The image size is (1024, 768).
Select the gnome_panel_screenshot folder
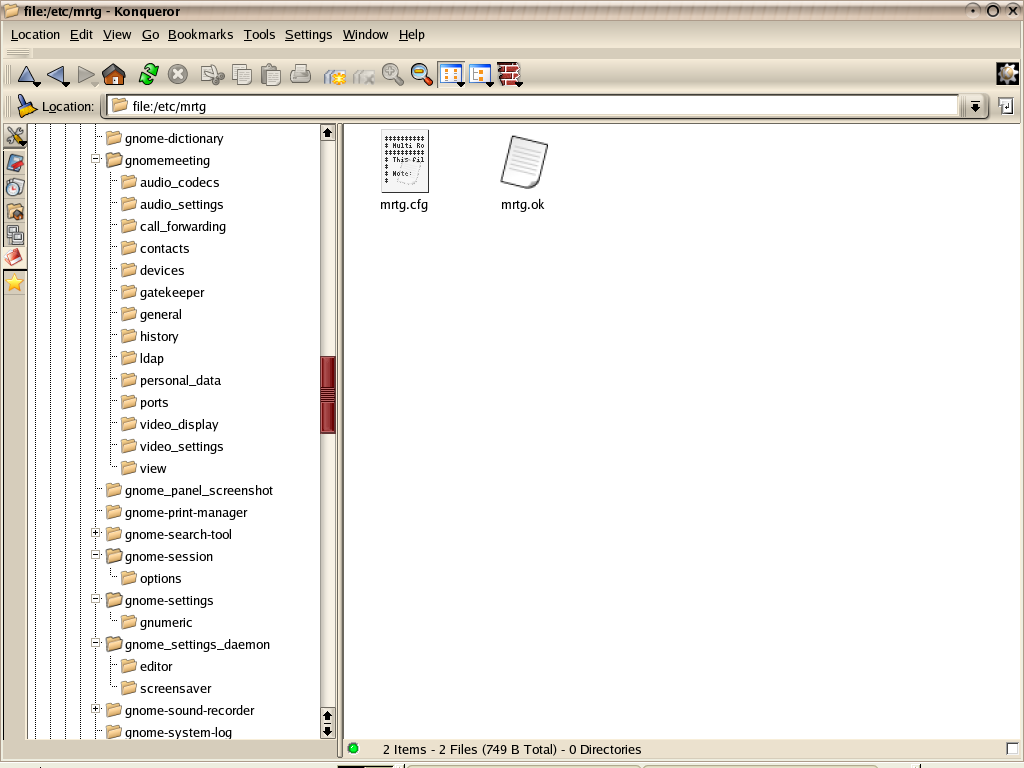(191, 490)
